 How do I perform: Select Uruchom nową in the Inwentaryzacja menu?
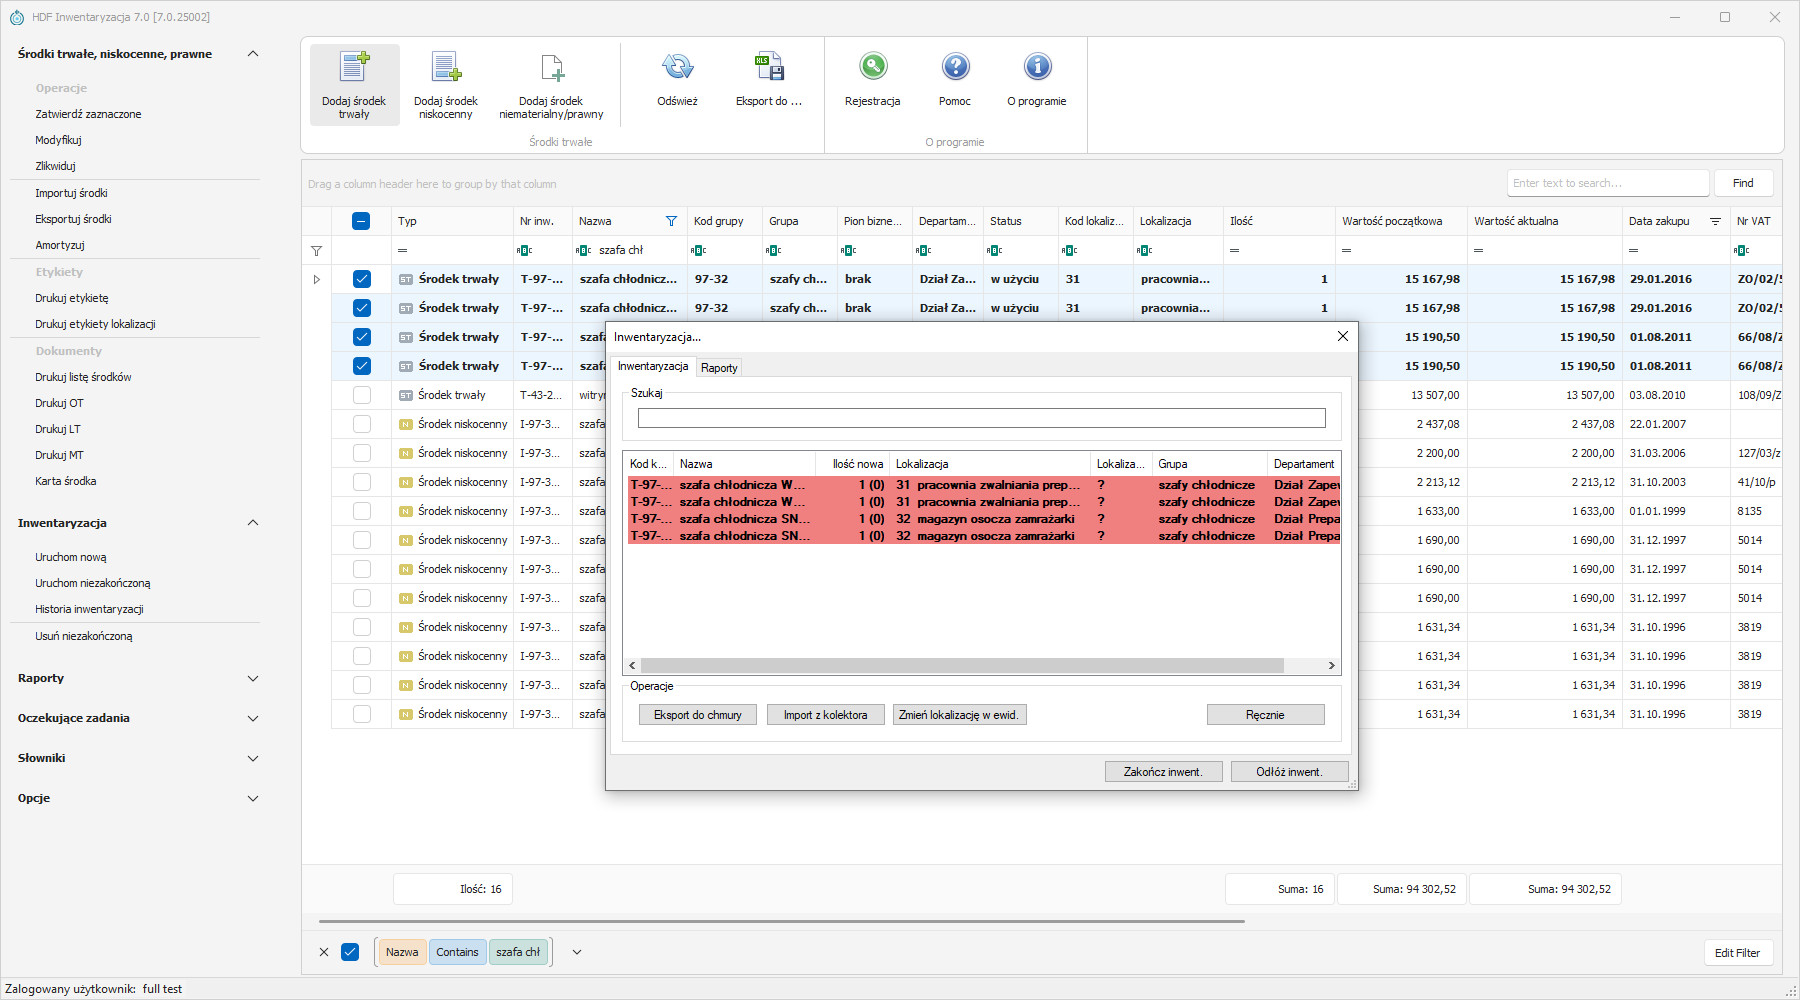[71, 557]
